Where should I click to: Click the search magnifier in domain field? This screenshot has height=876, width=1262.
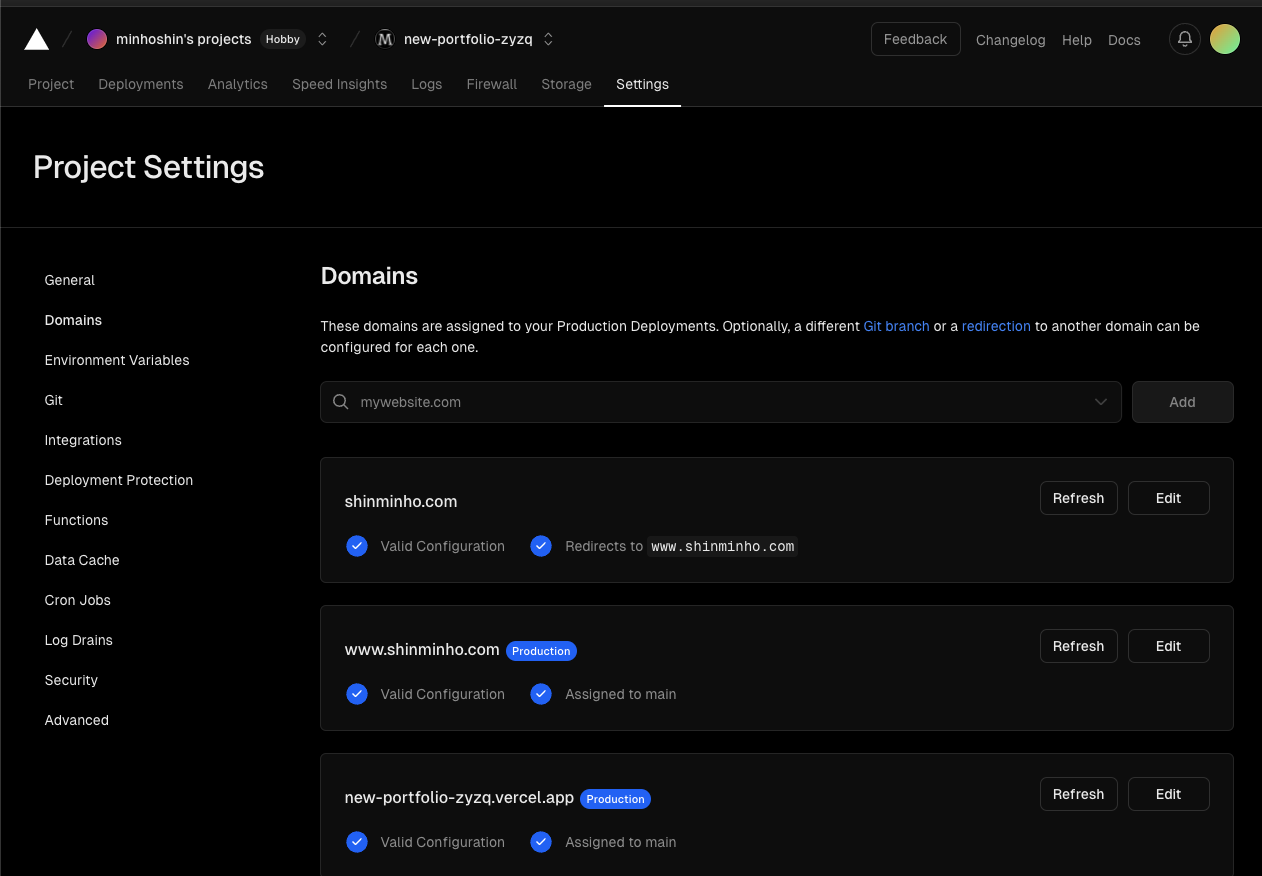341,402
